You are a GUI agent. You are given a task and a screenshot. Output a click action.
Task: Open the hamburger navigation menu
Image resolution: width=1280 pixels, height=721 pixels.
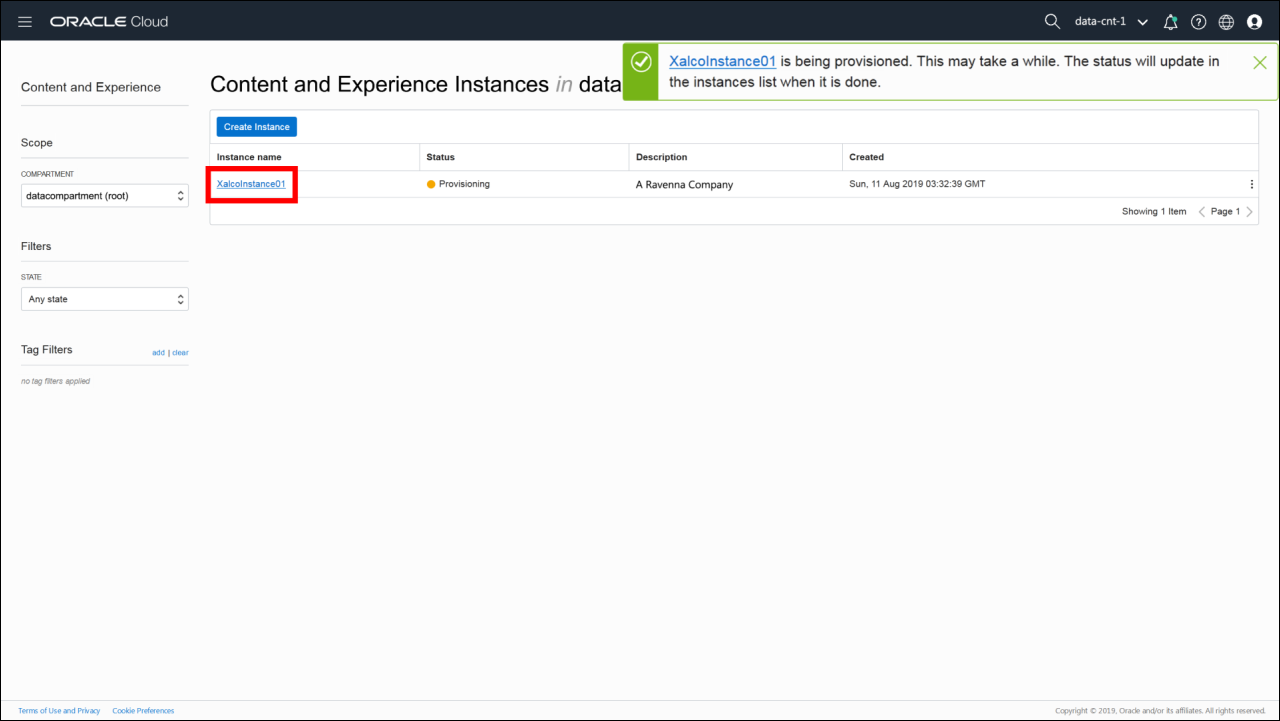pyautogui.click(x=25, y=22)
